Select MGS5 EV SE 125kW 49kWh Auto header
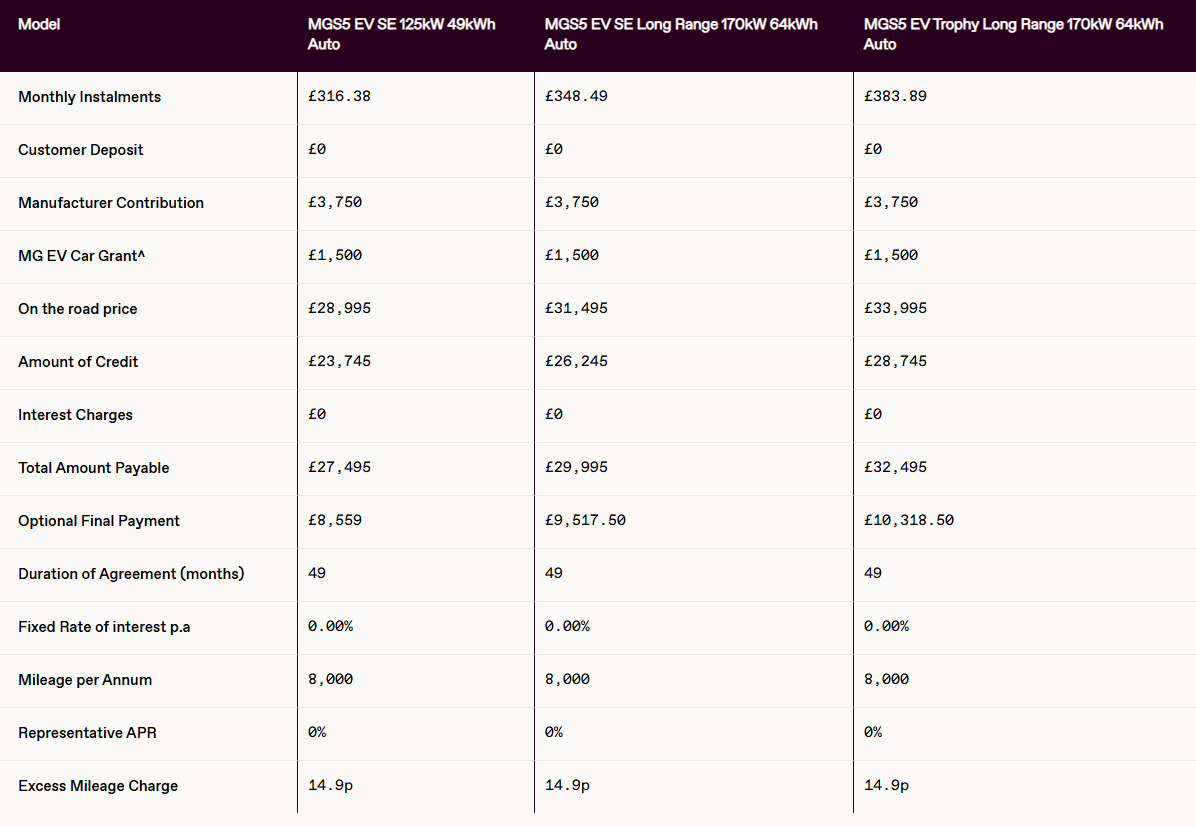 click(401, 34)
